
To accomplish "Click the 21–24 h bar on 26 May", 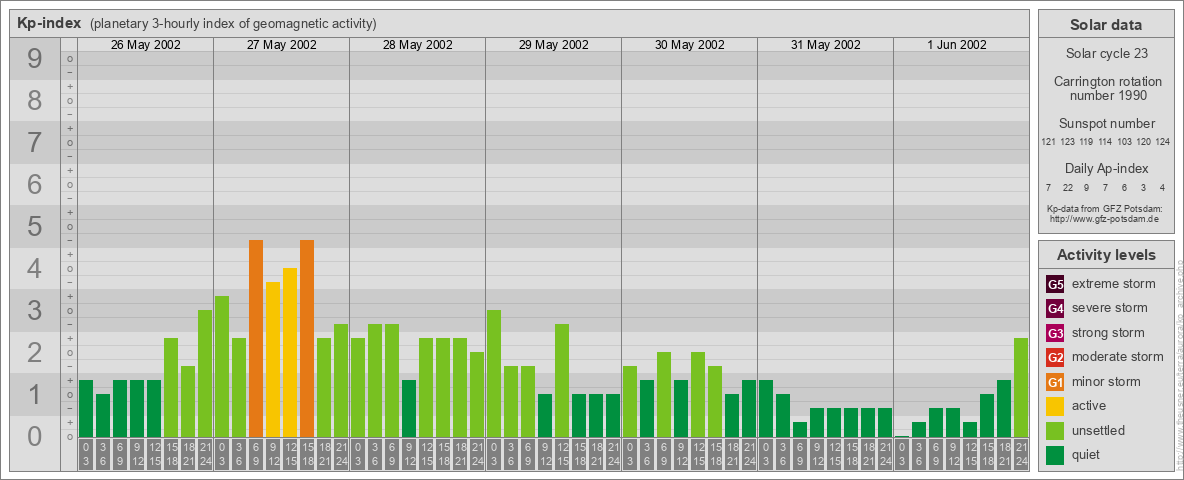I will click(x=205, y=373).
